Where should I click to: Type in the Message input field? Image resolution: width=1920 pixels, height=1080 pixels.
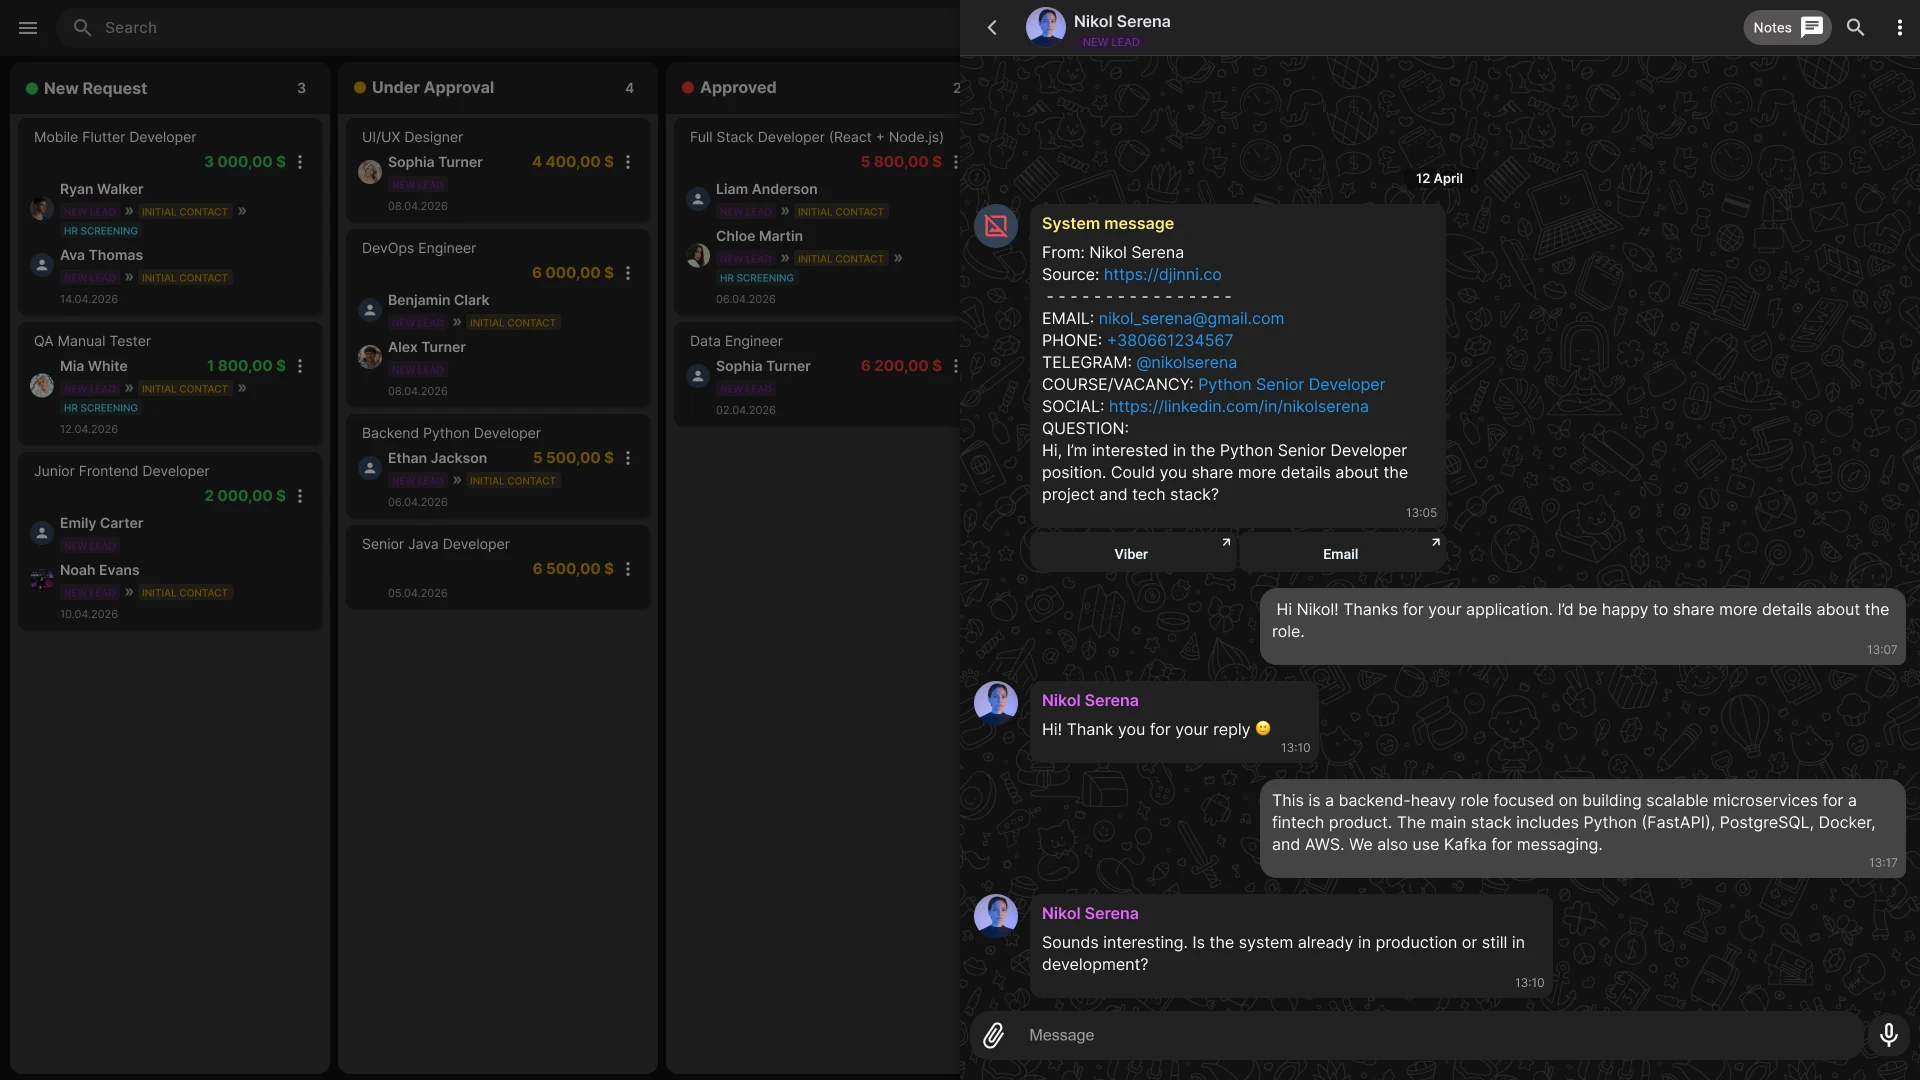[1440, 1035]
